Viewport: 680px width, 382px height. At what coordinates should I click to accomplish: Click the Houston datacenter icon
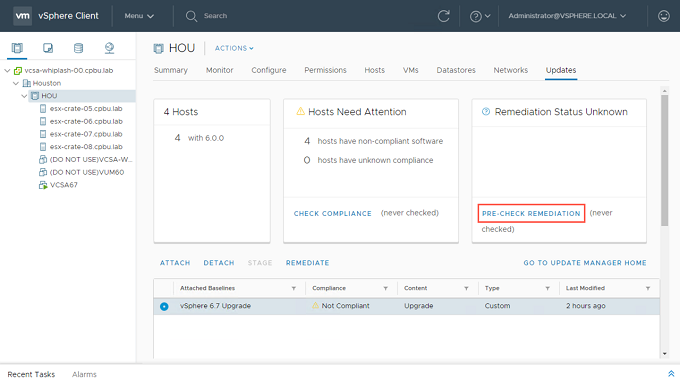coord(26,83)
